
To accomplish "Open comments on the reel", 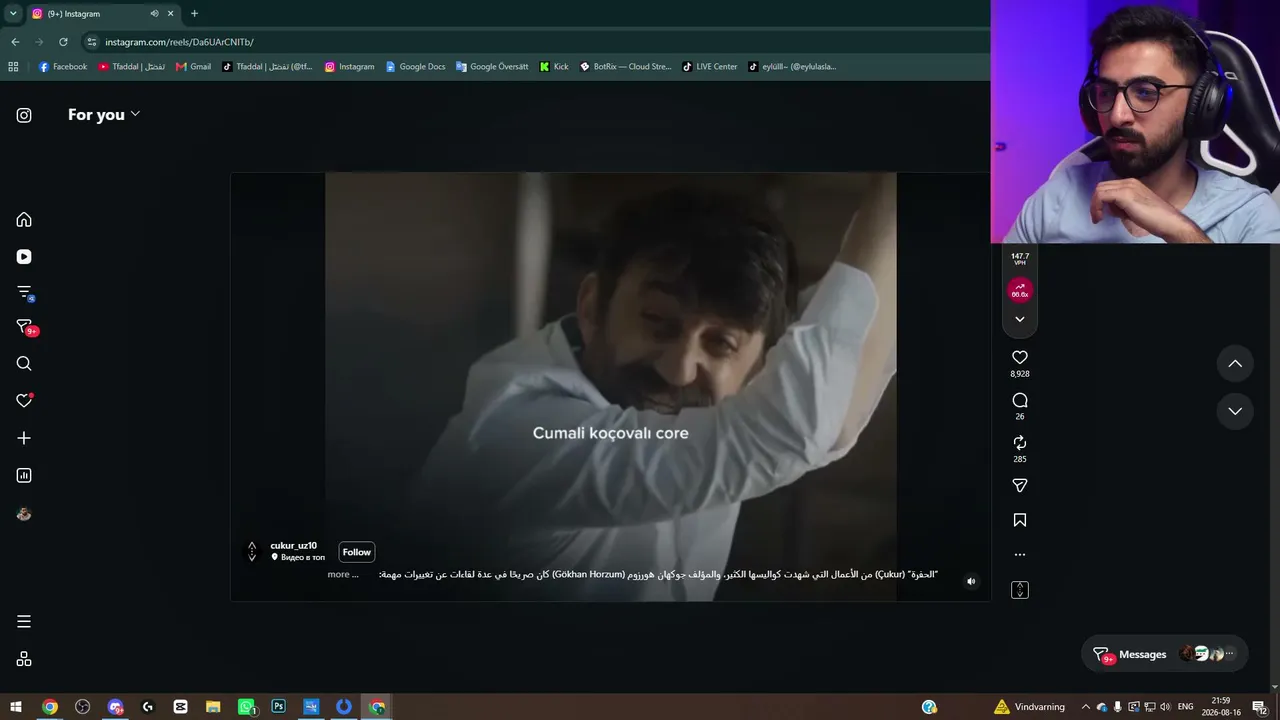I will coord(1020,400).
